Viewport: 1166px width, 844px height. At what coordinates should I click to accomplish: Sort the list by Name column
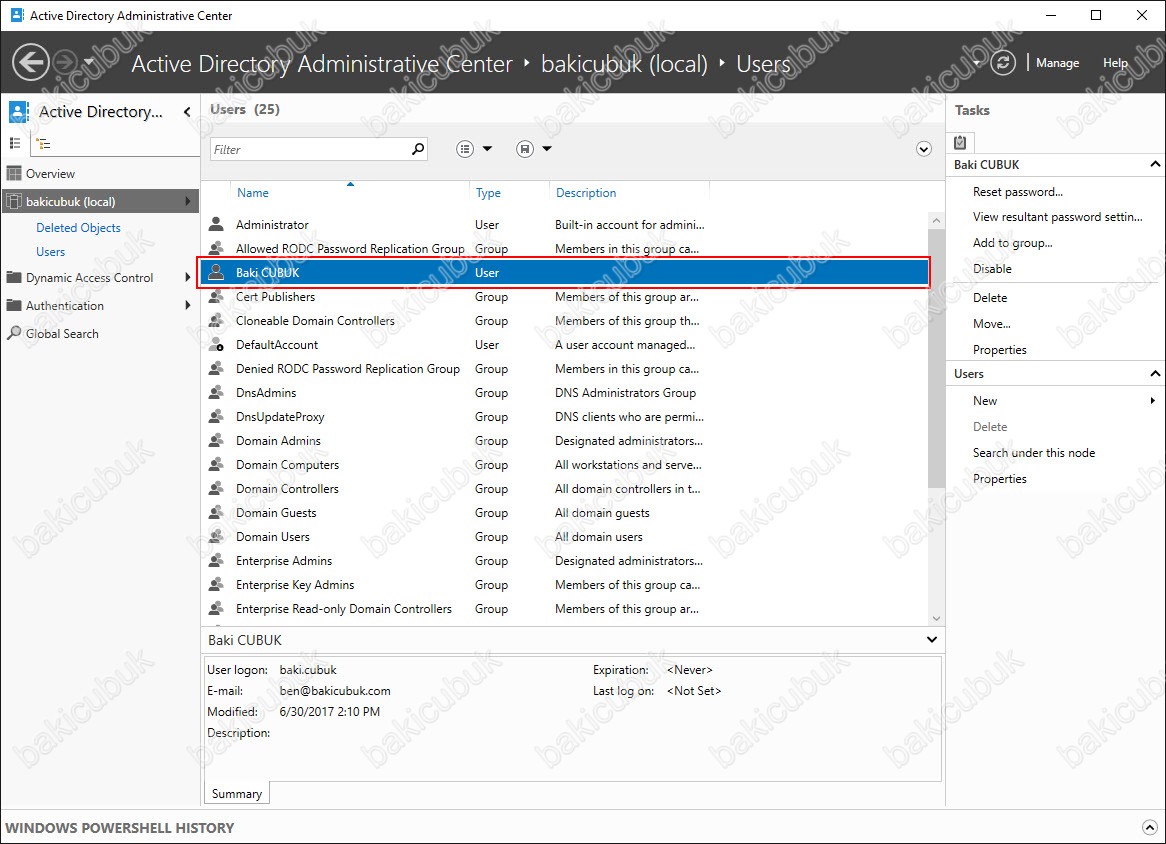253,193
